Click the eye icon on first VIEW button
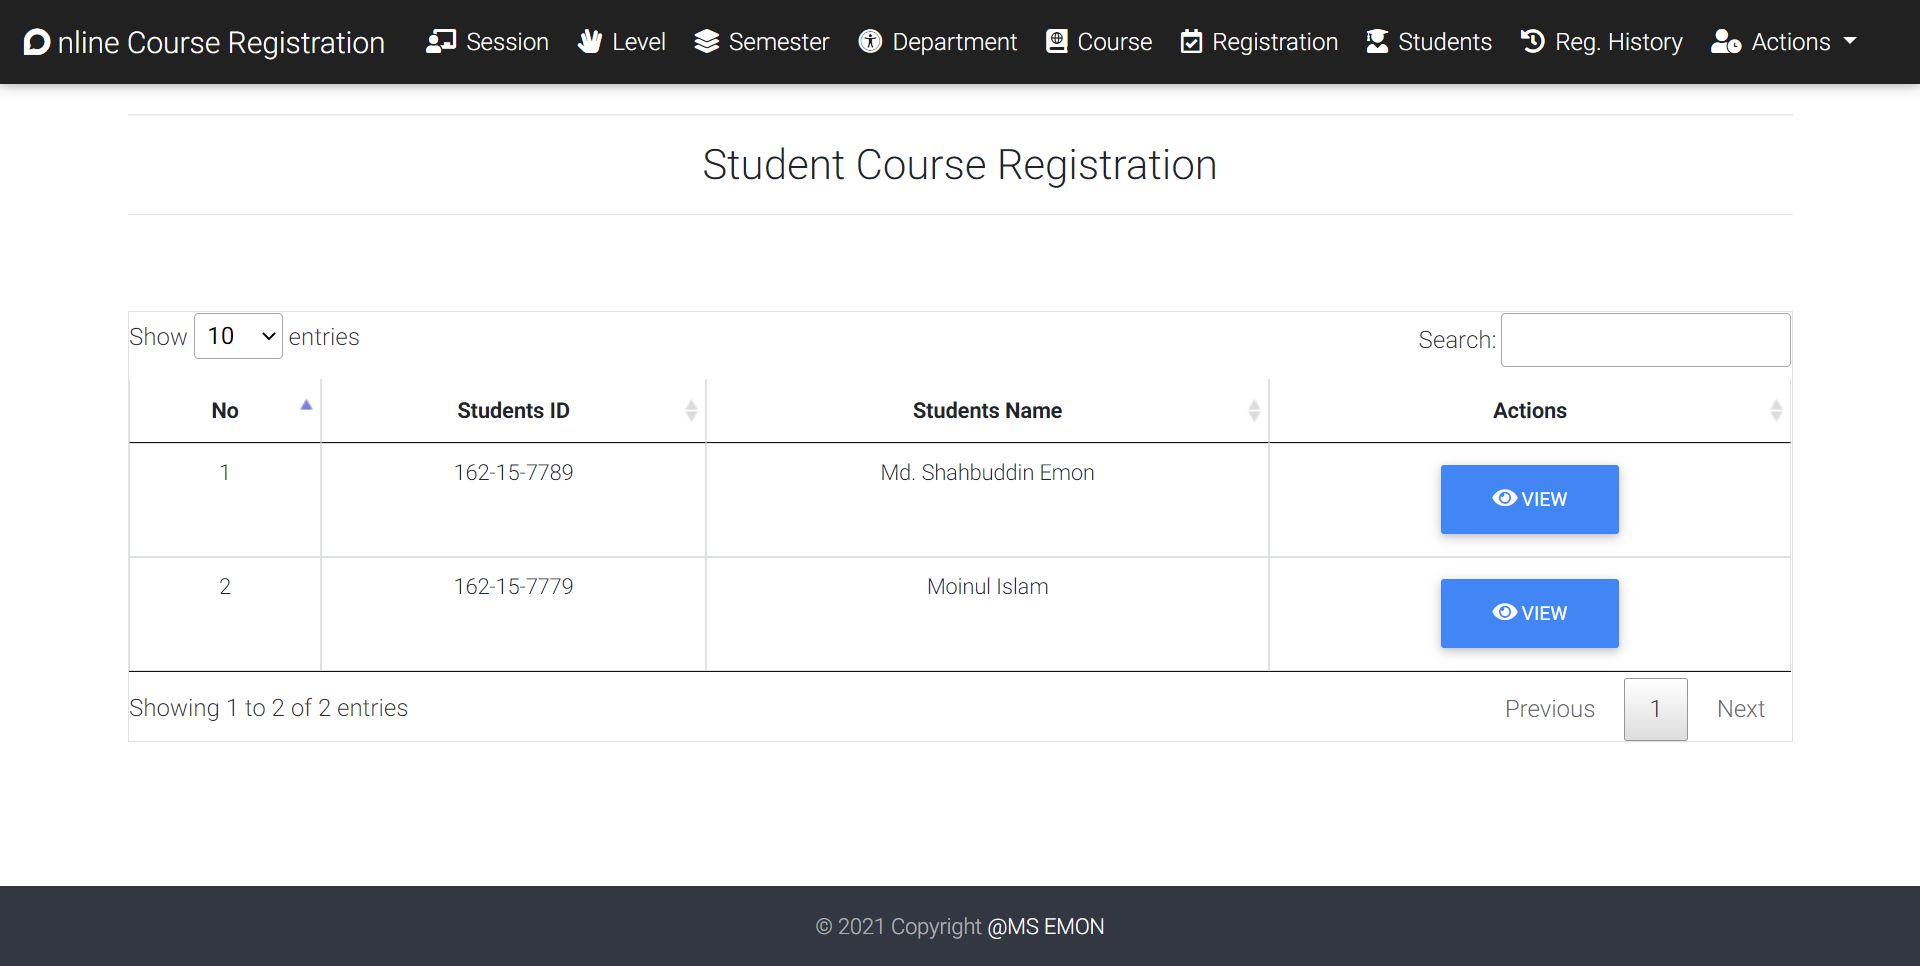The width and height of the screenshot is (1920, 966). click(x=1505, y=498)
